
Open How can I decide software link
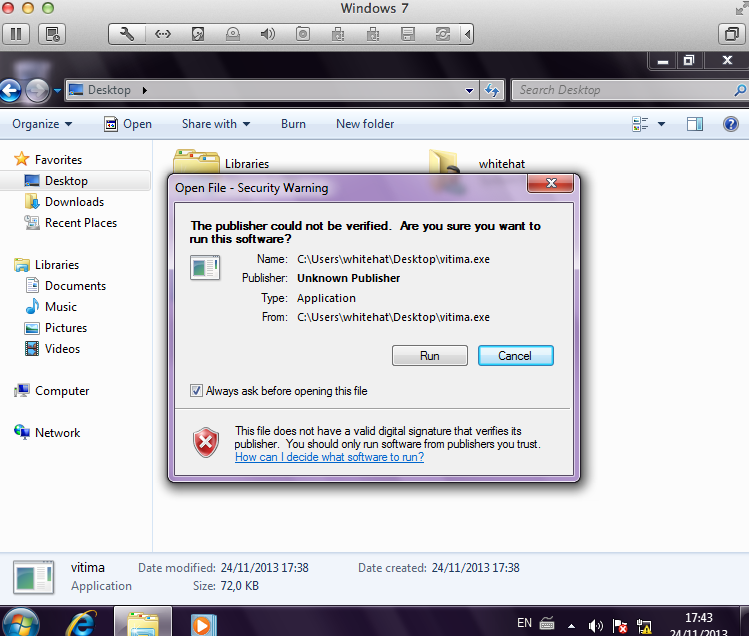coord(329,457)
